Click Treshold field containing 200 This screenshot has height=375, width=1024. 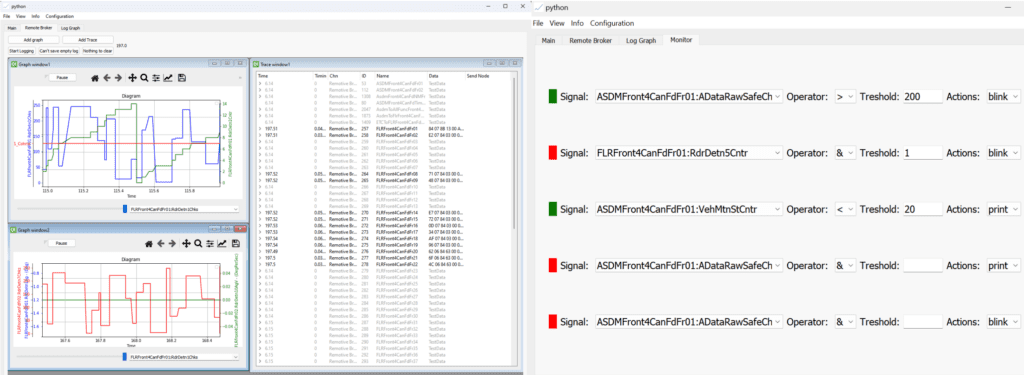[x=923, y=97]
